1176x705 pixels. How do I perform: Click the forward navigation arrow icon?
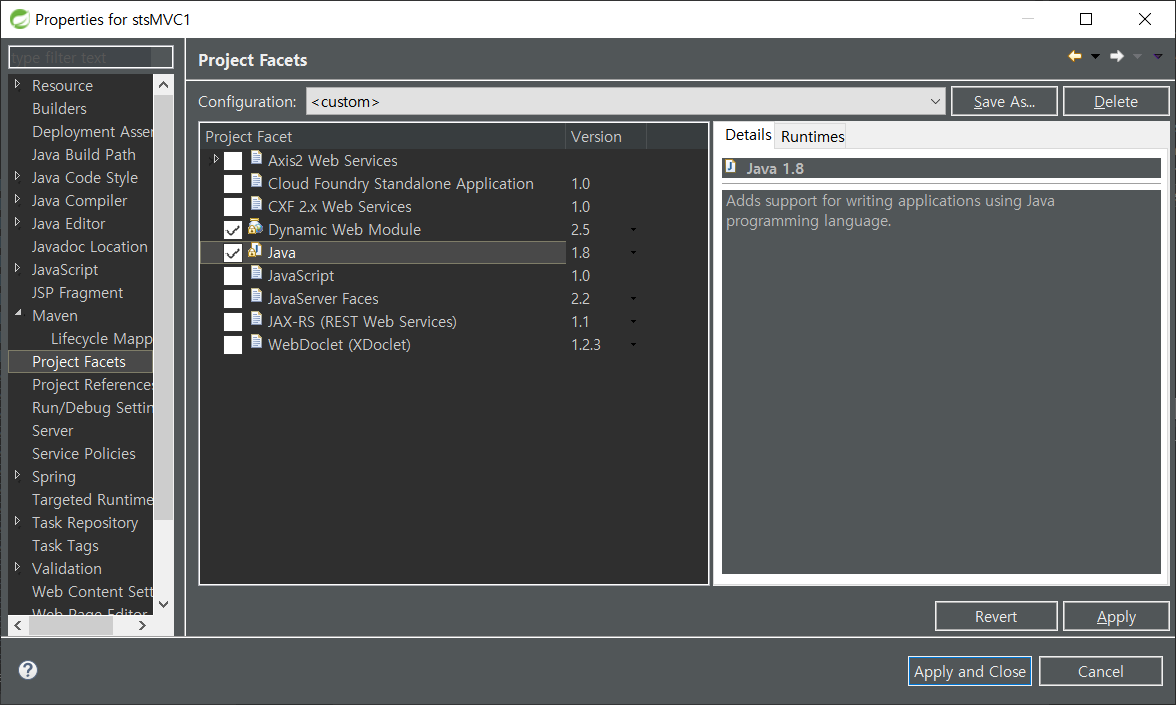pos(1117,56)
